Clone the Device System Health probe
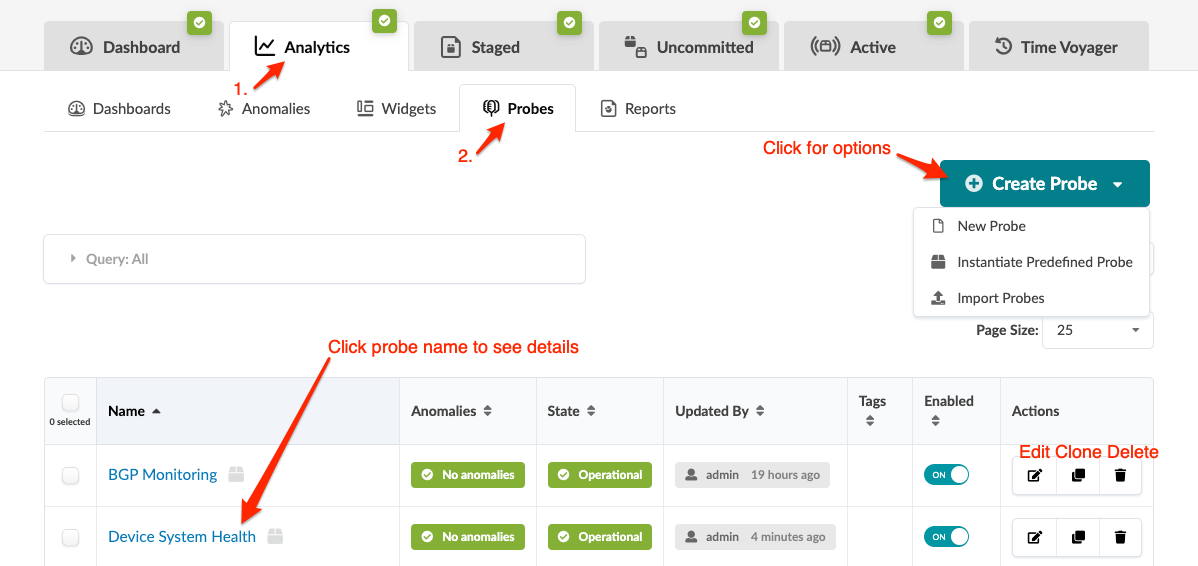This screenshot has height=566, width=1198. (1078, 537)
